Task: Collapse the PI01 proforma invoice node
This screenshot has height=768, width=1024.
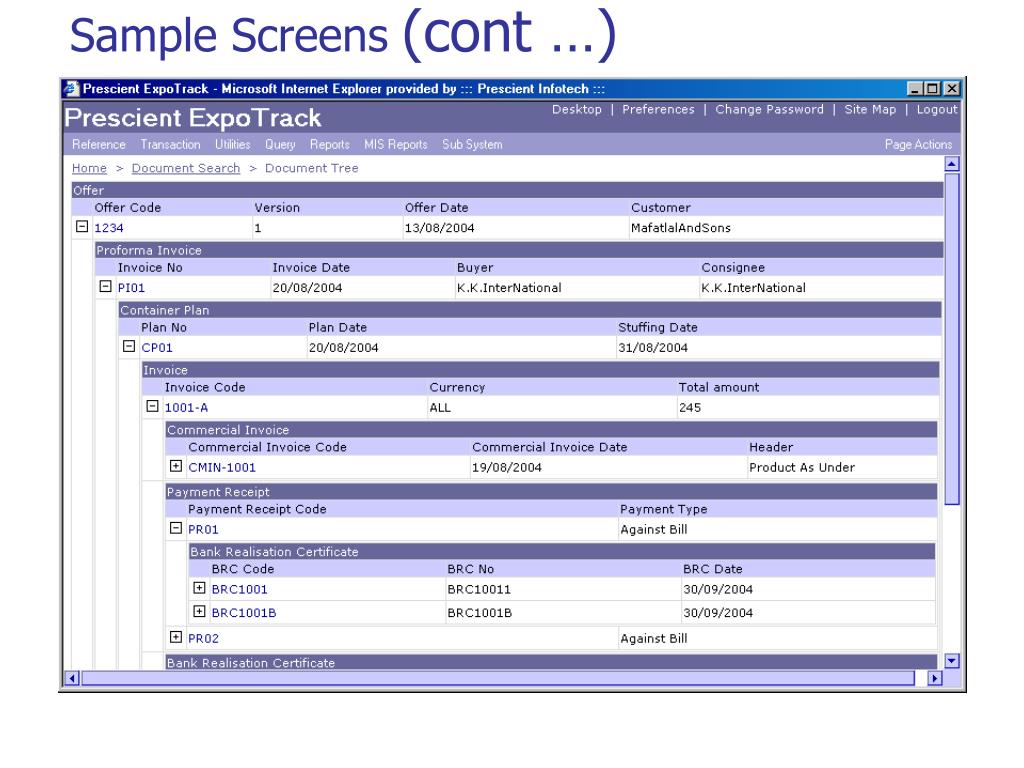Action: [x=105, y=287]
